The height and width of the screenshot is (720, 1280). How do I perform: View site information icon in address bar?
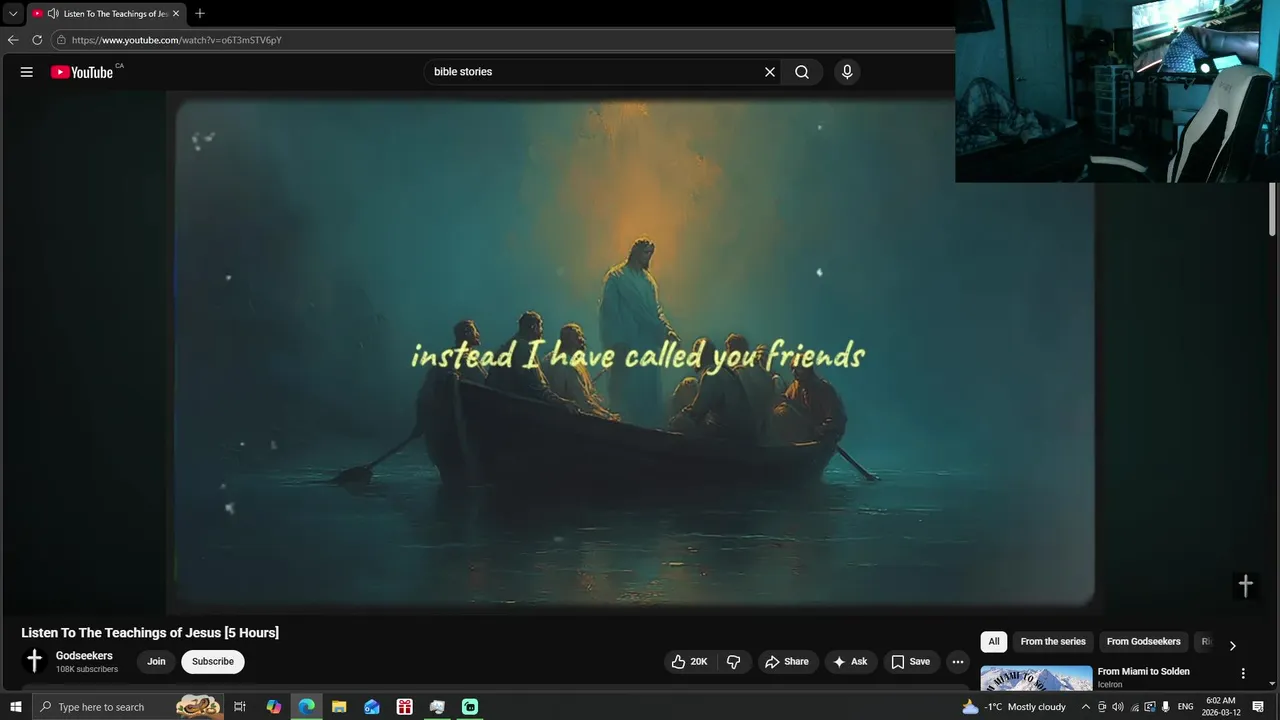[x=61, y=40]
